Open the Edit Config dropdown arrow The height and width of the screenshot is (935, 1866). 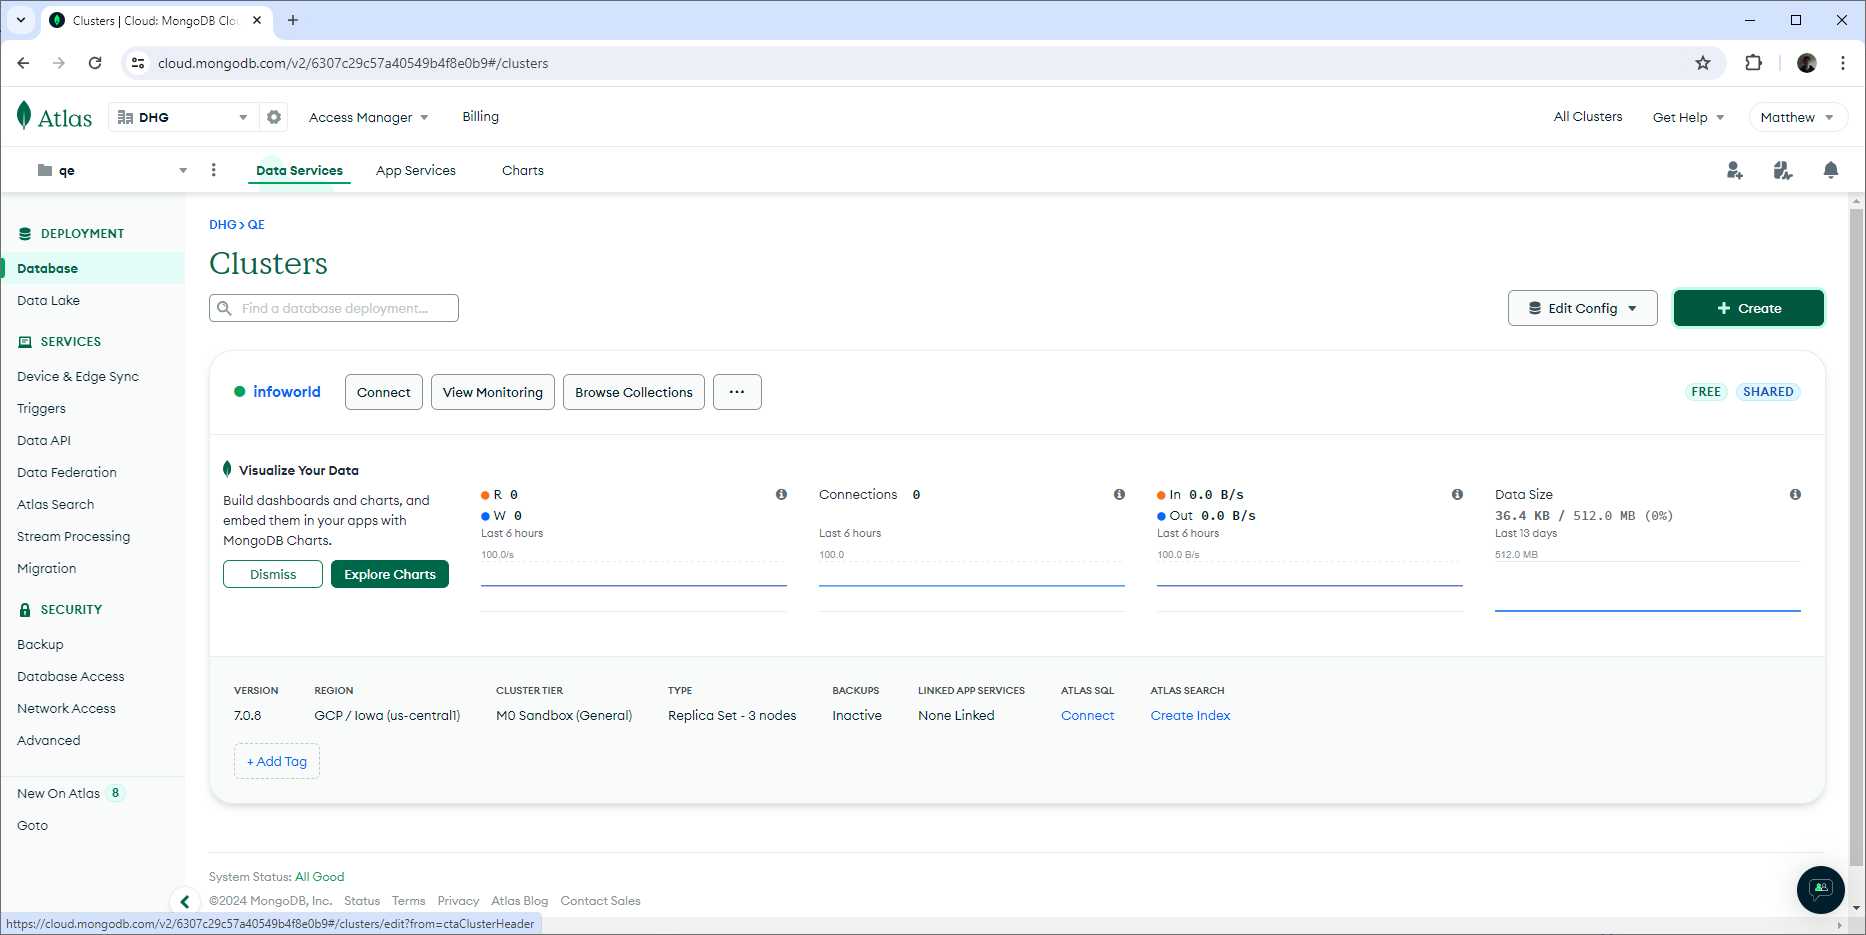[x=1634, y=308]
